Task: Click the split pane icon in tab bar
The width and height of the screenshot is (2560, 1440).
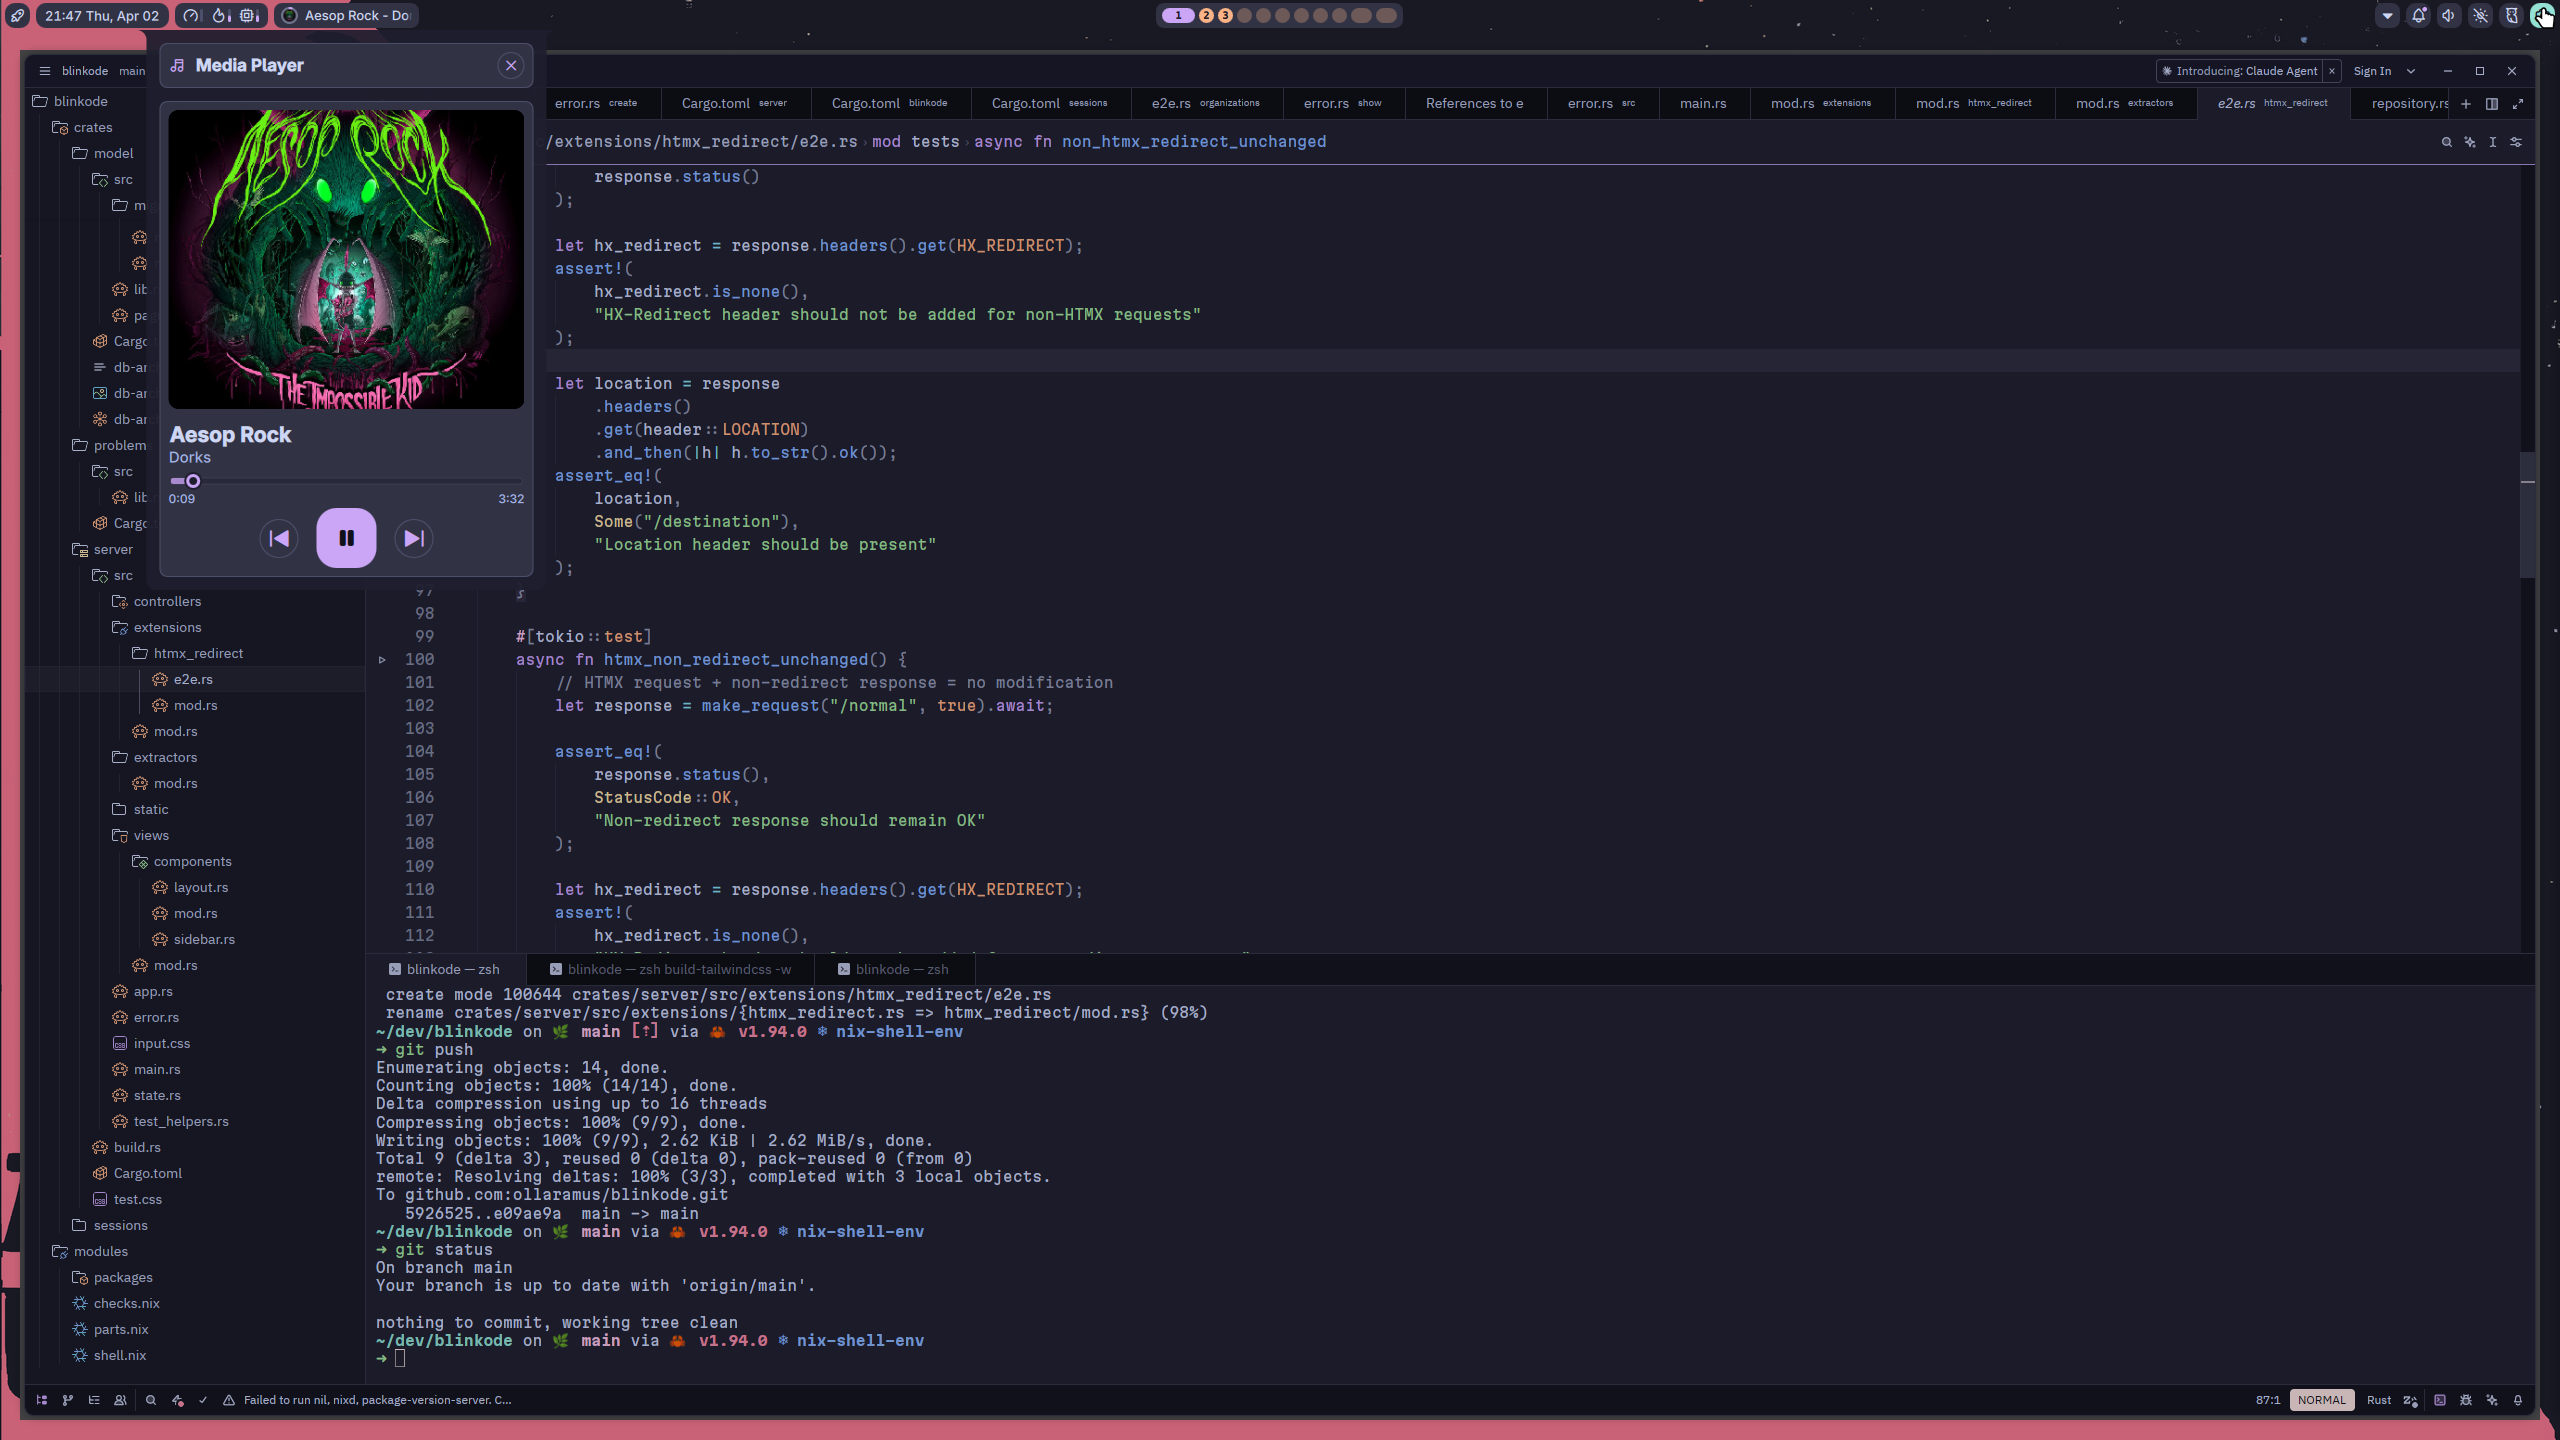Action: [x=2492, y=104]
